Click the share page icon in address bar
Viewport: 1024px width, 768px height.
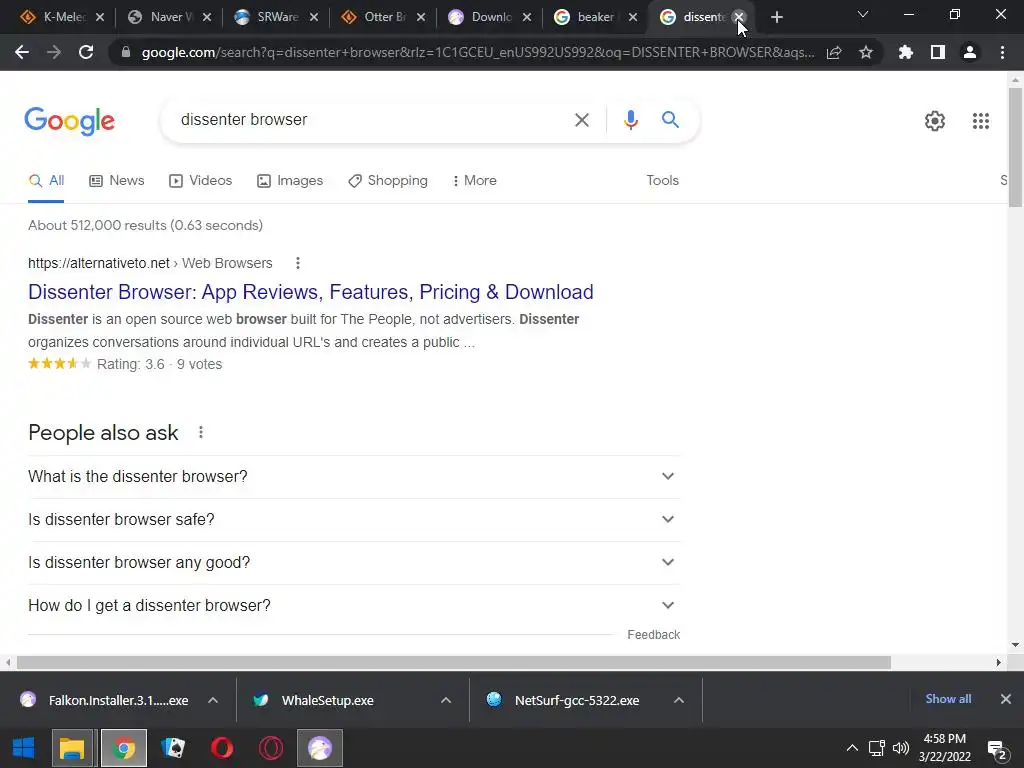pos(834,52)
